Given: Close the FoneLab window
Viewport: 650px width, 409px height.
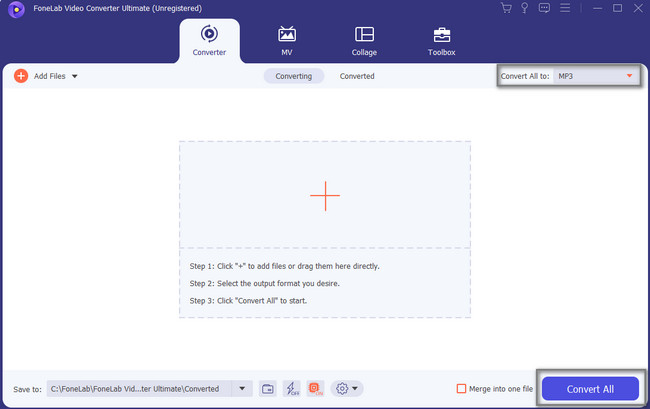Looking at the screenshot, I should pyautogui.click(x=638, y=8).
